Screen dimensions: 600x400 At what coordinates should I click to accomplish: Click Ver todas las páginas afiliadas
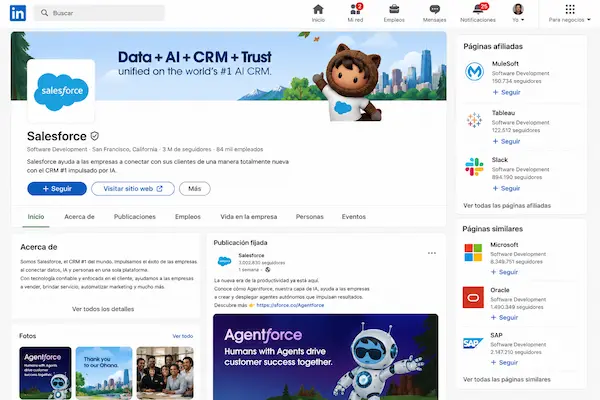click(507, 206)
